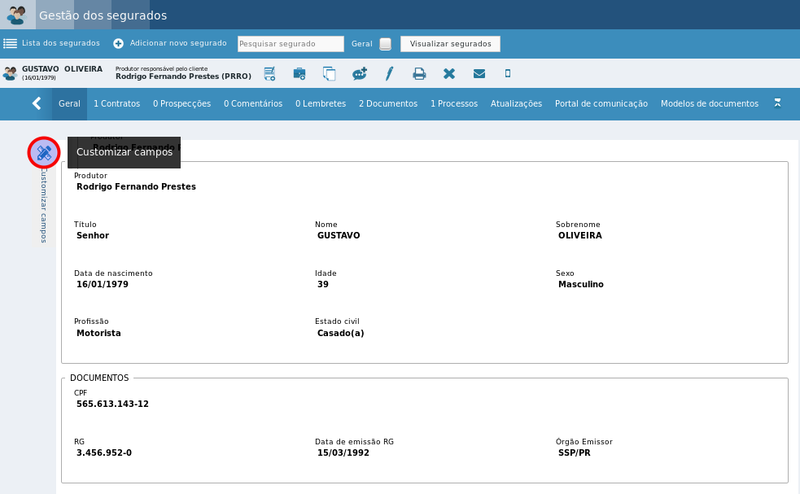The height and width of the screenshot is (494, 800).
Task: Click the pen edit icon
Action: click(389, 73)
